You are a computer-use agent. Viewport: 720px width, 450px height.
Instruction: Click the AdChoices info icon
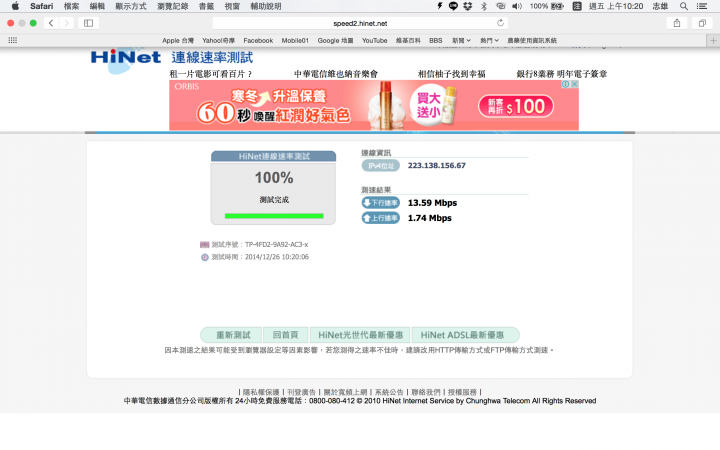coord(566,84)
